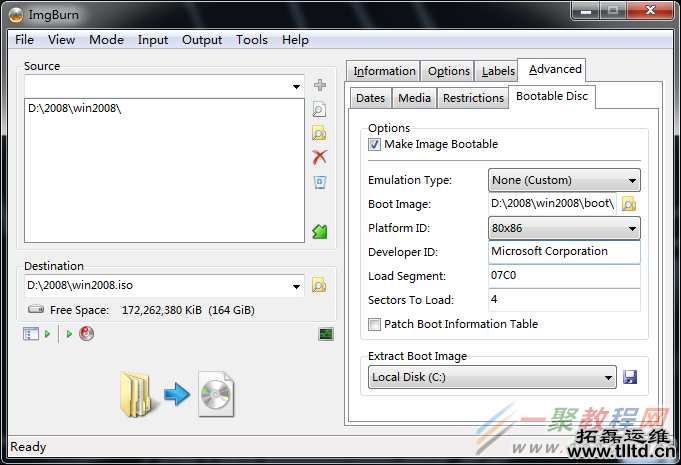Click the Developer ID field
Viewport: 681px width, 465px height.
pyautogui.click(x=564, y=252)
